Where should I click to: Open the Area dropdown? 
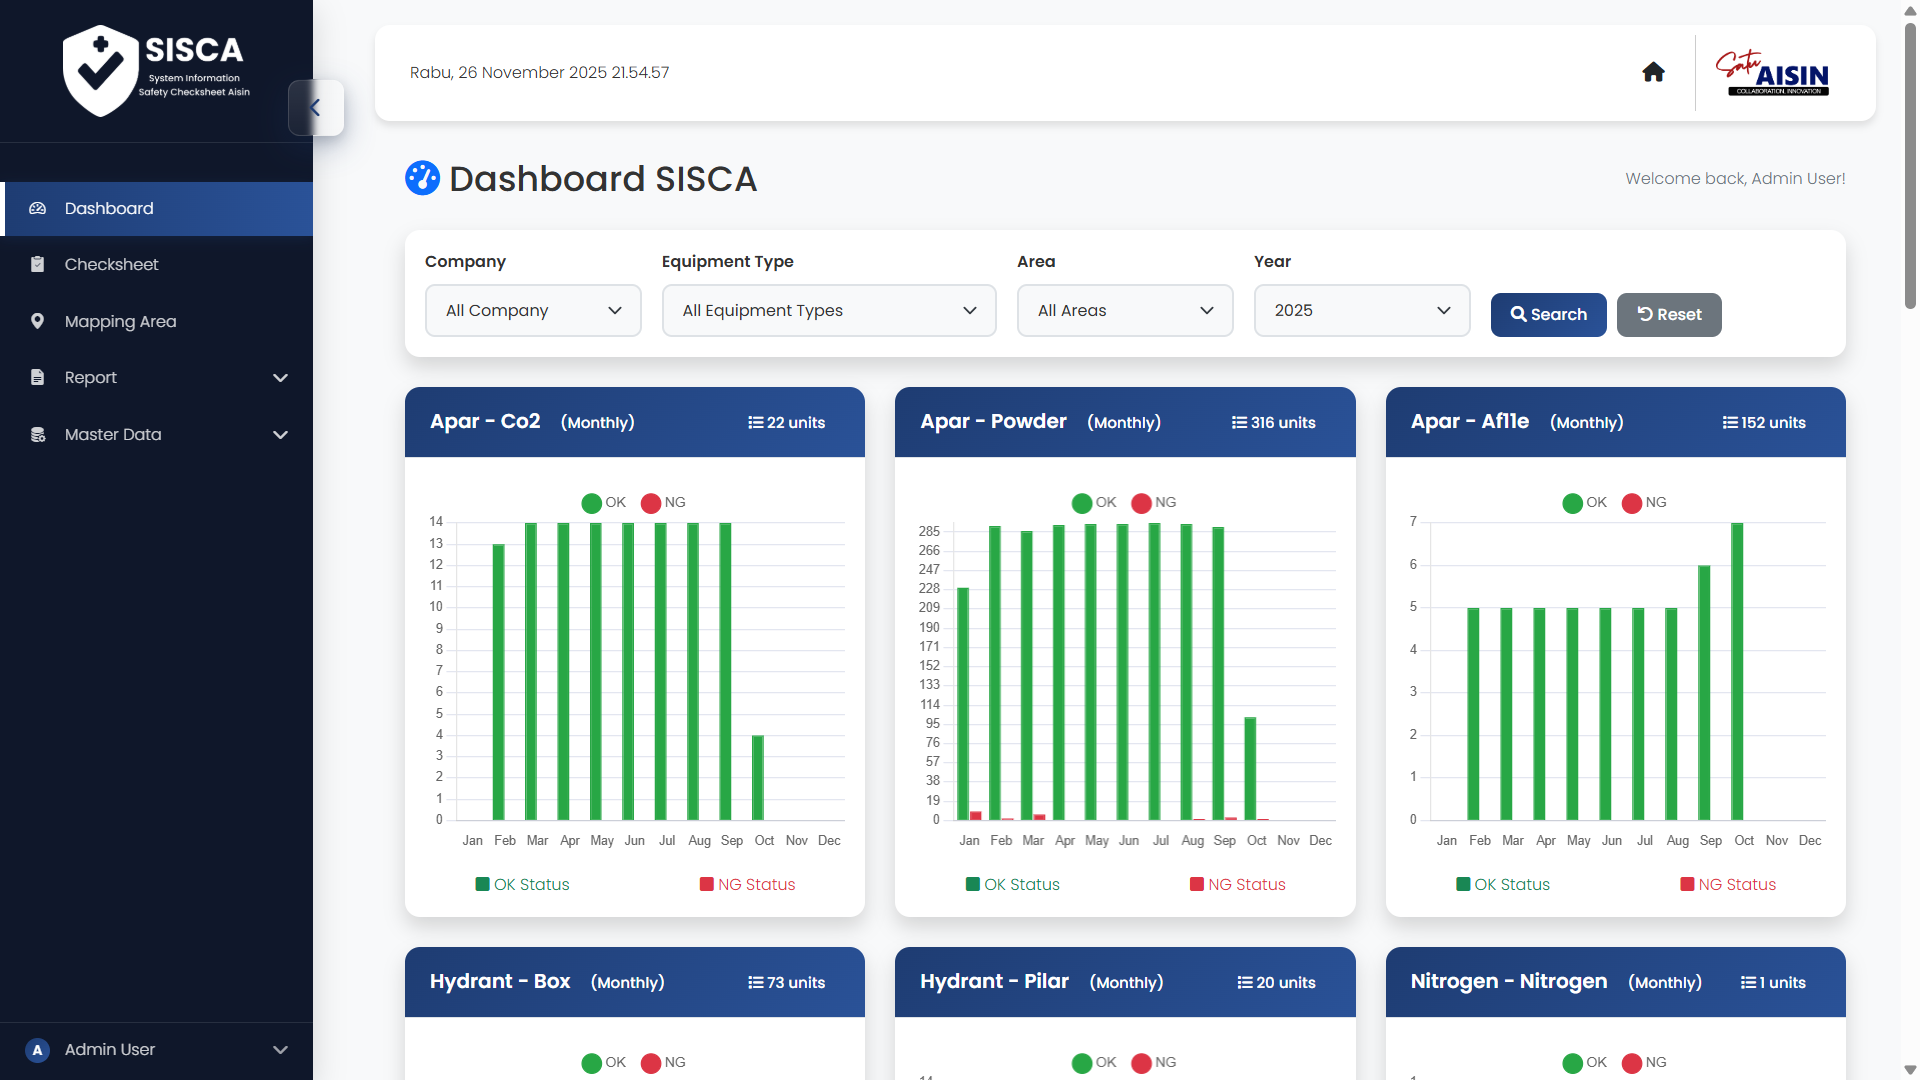tap(1125, 311)
